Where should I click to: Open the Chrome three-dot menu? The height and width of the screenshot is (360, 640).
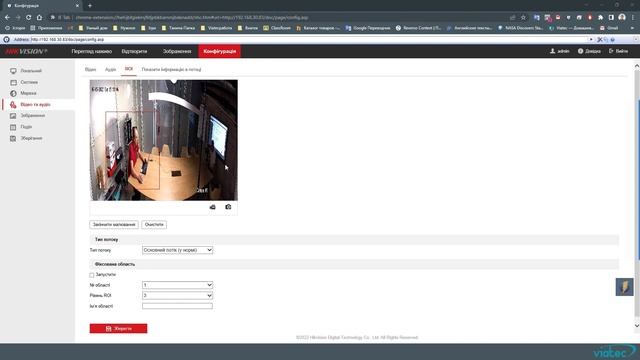(633, 18)
